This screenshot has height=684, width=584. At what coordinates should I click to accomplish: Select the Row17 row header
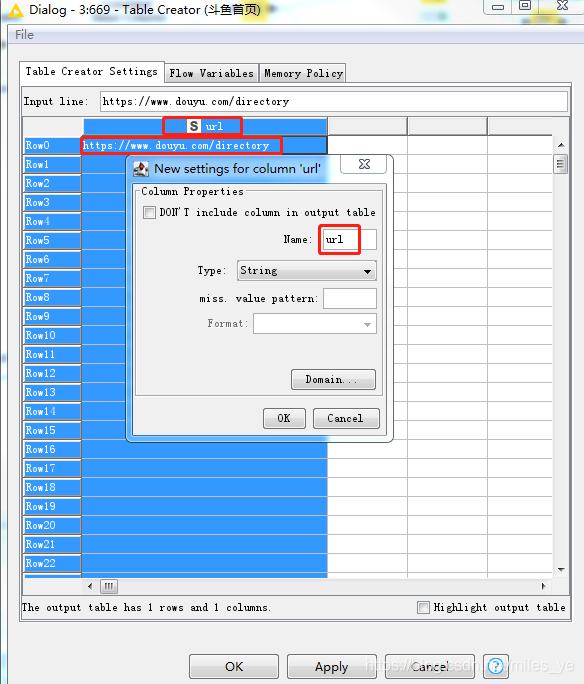(52, 468)
